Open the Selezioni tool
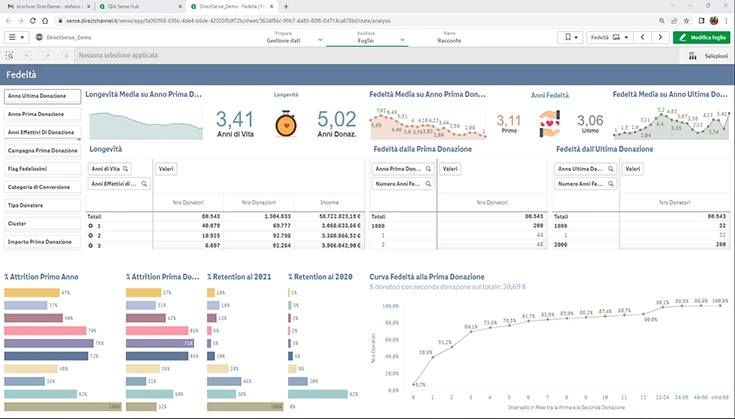 click(708, 56)
